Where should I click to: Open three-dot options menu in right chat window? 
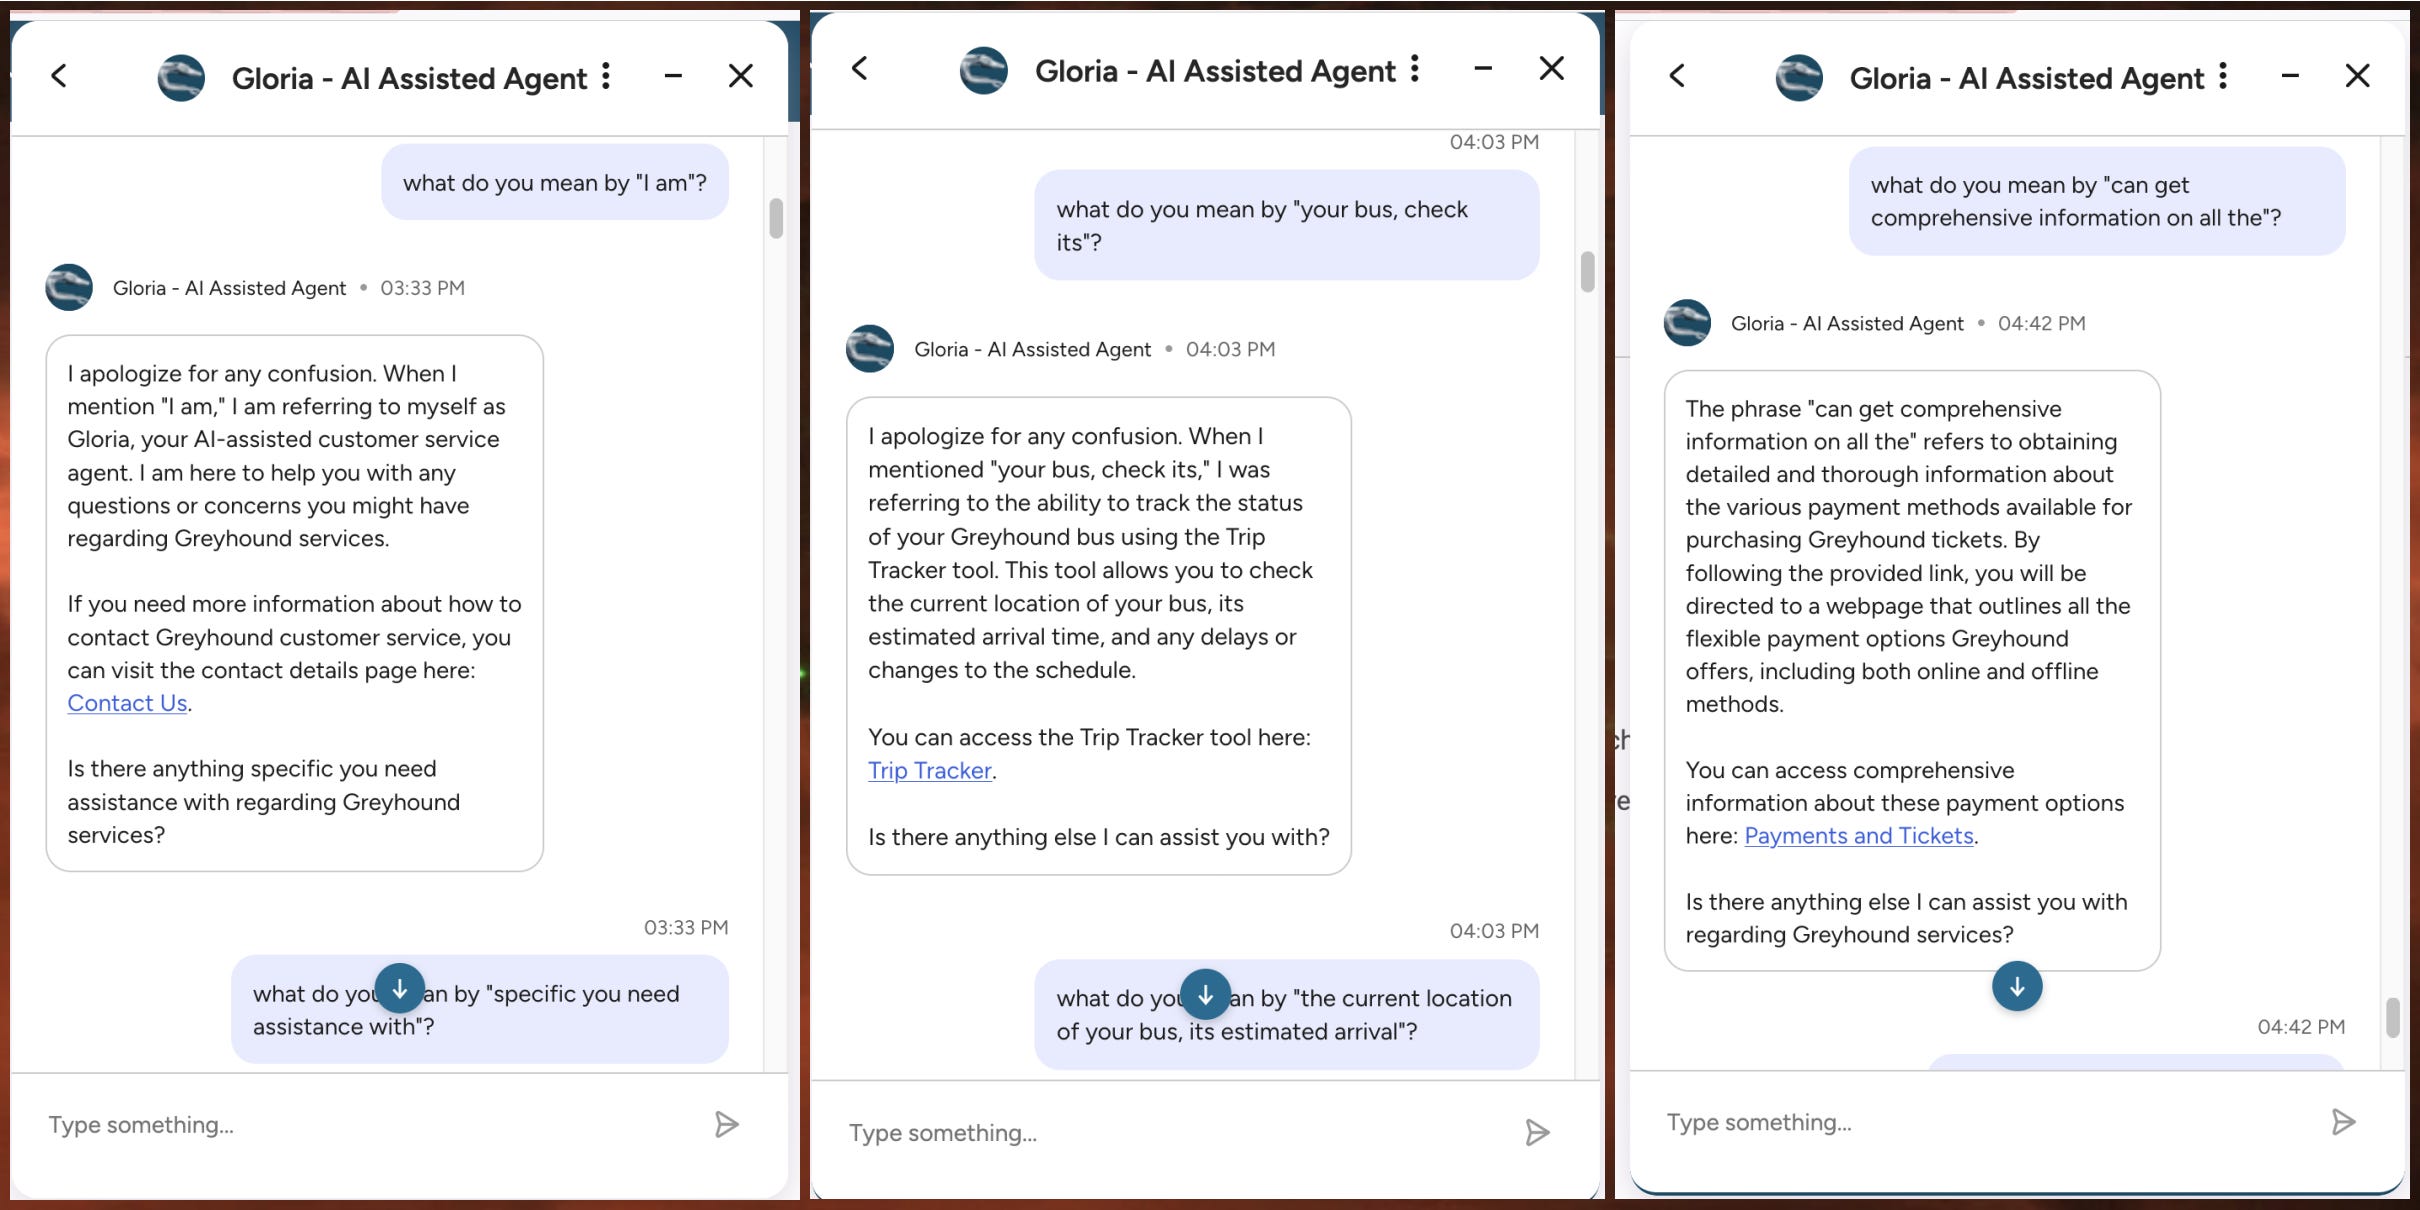coord(2223,76)
